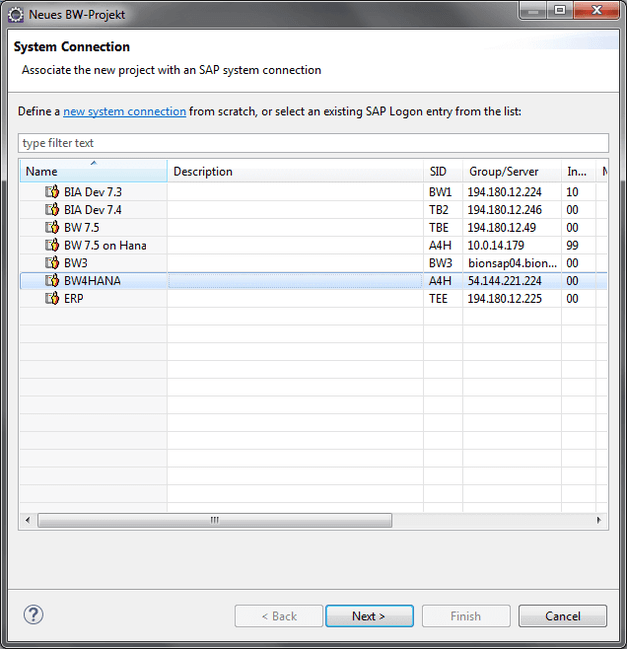Open the help question mark icon
Image resolution: width=627 pixels, height=649 pixels.
pyautogui.click(x=33, y=615)
